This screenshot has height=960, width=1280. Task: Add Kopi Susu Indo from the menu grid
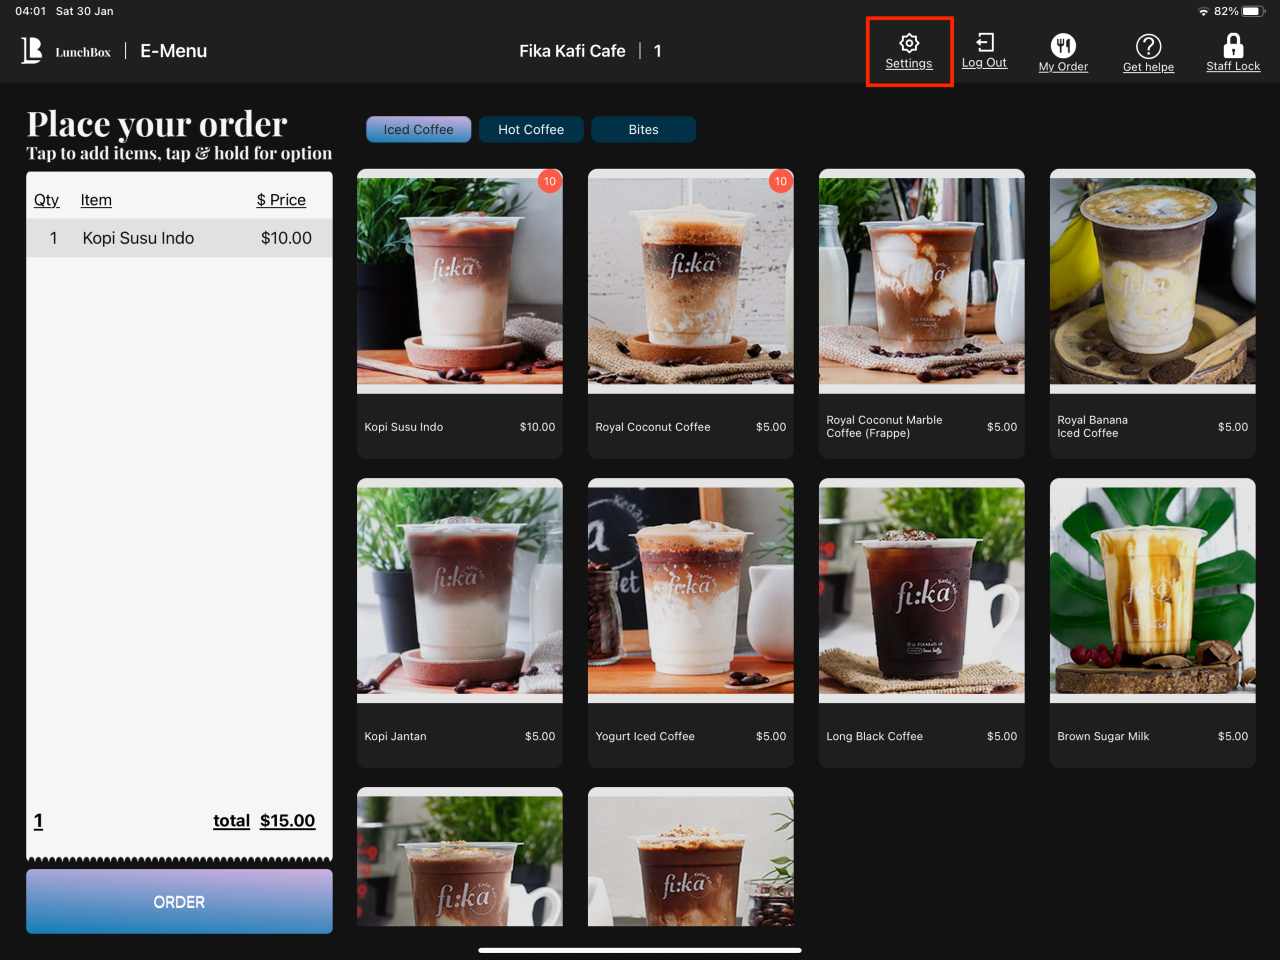pos(460,314)
